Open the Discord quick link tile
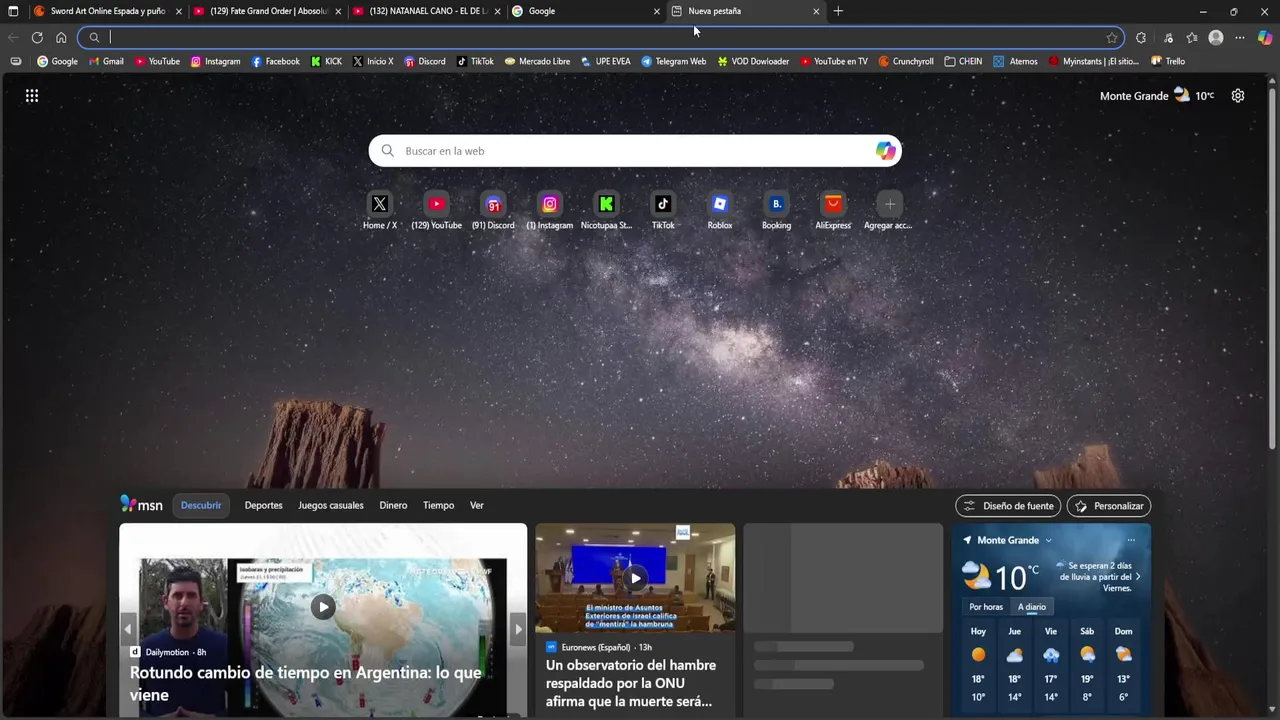The height and width of the screenshot is (720, 1280). (493, 204)
